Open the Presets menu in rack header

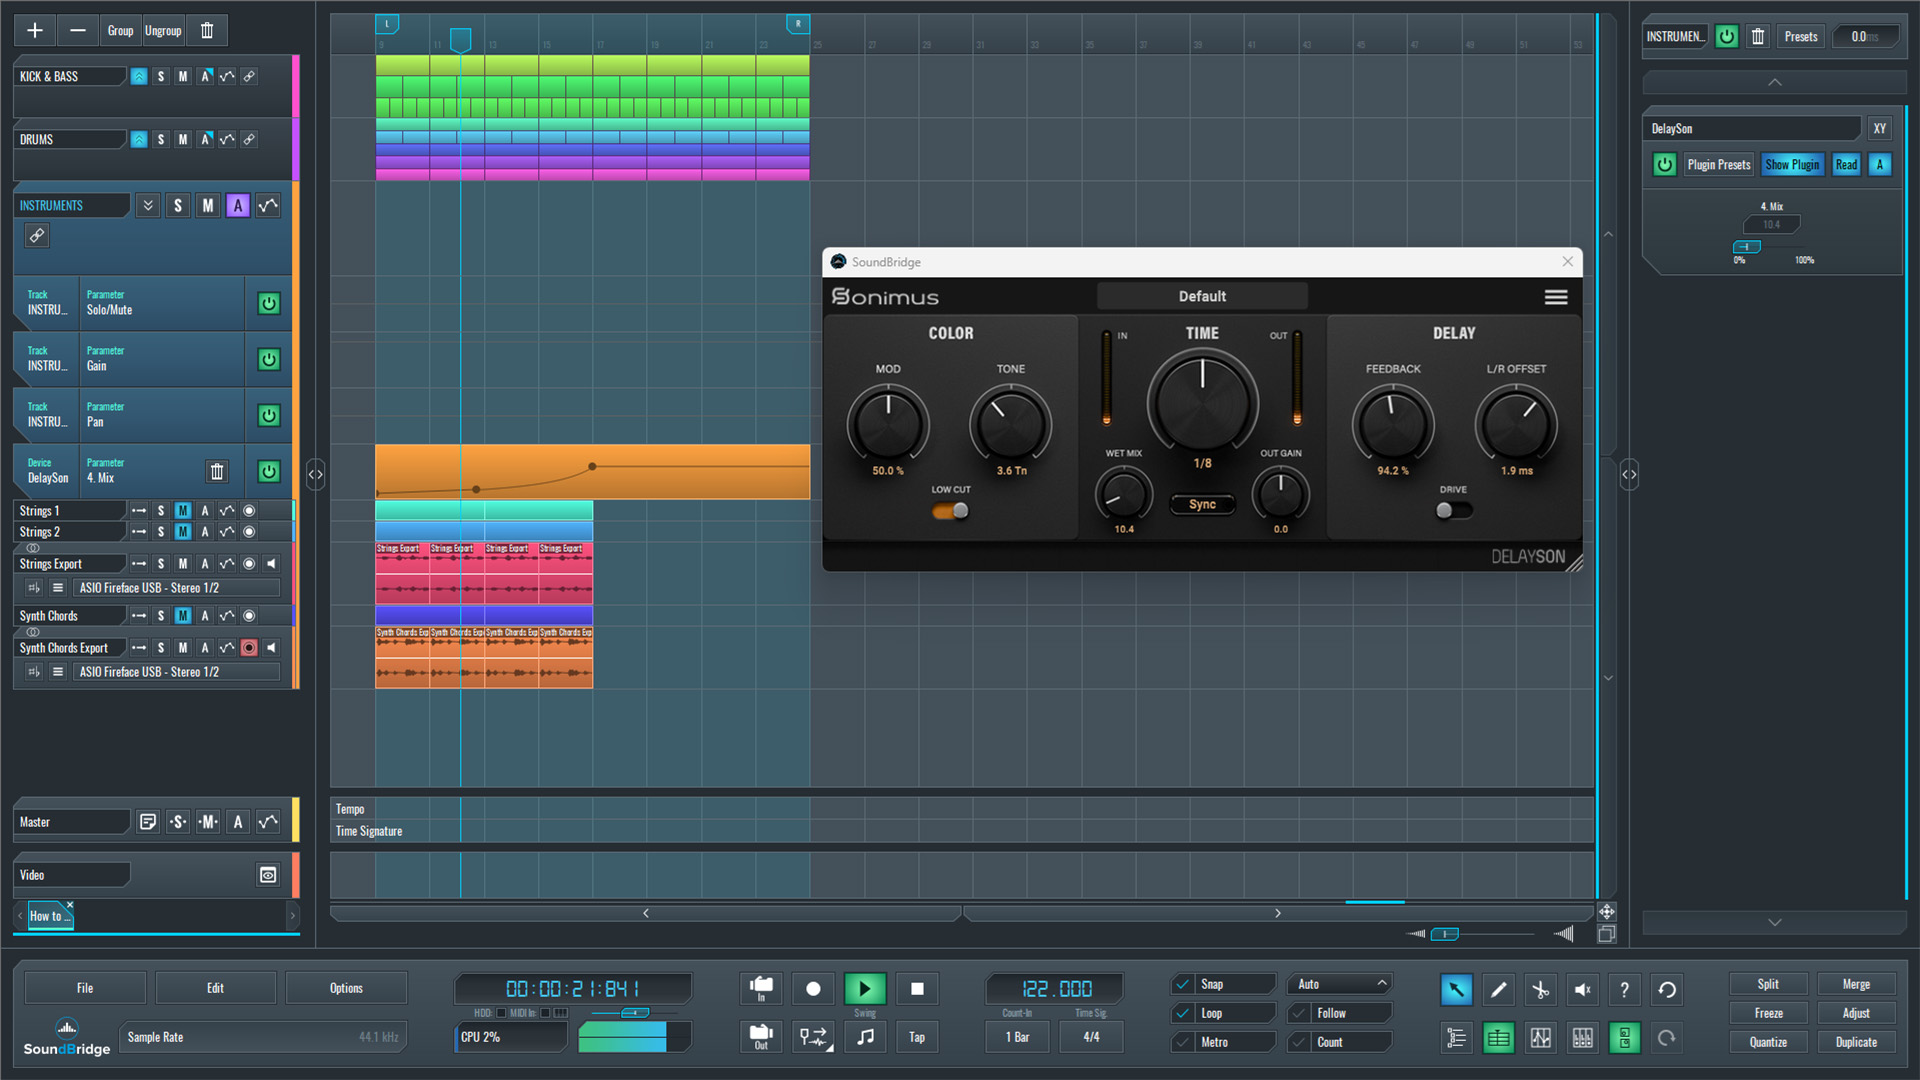[1801, 37]
